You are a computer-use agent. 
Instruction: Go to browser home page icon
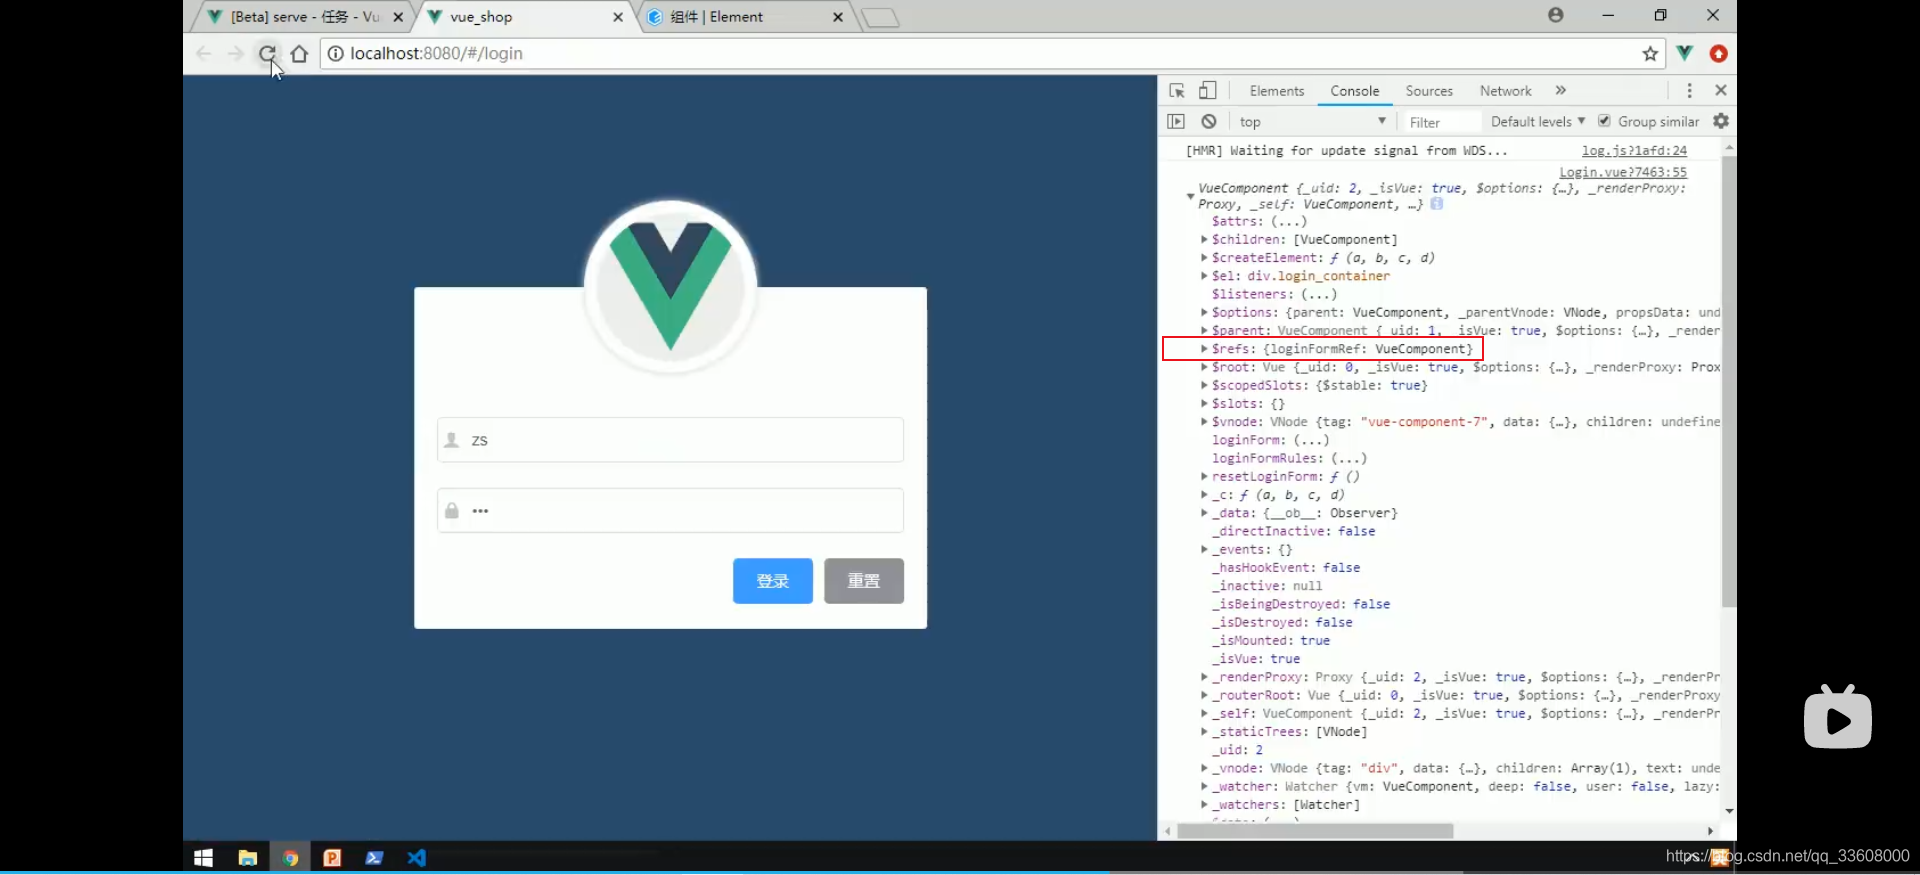[x=299, y=54]
